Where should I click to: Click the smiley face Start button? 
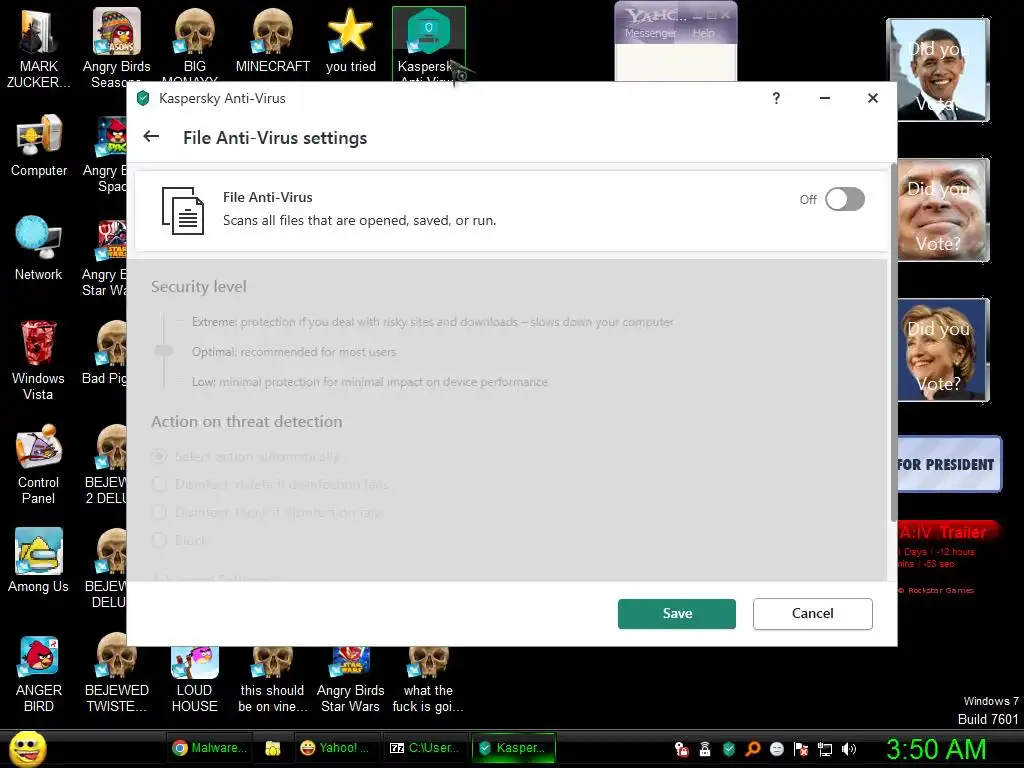[27, 748]
